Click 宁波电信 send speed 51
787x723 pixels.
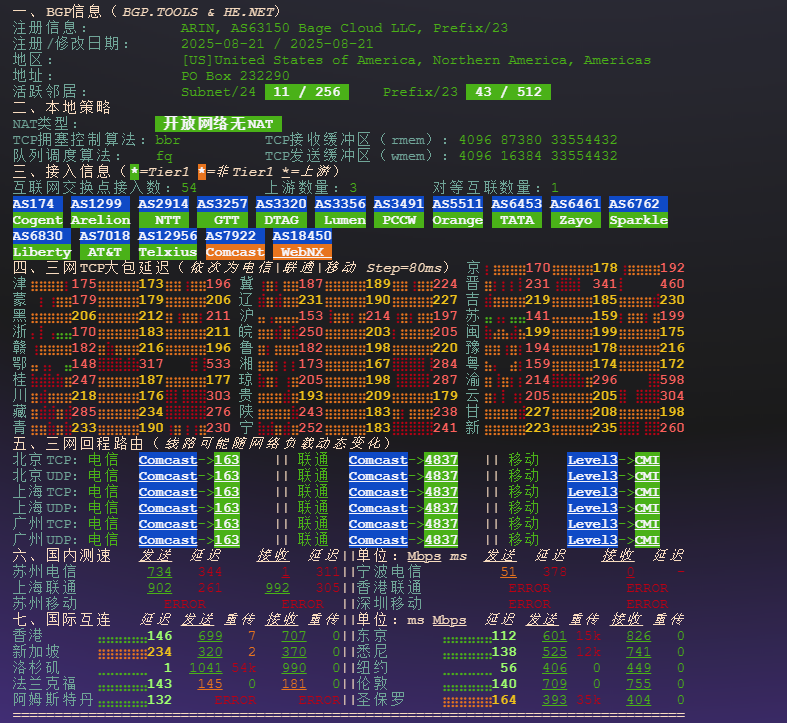[508, 572]
